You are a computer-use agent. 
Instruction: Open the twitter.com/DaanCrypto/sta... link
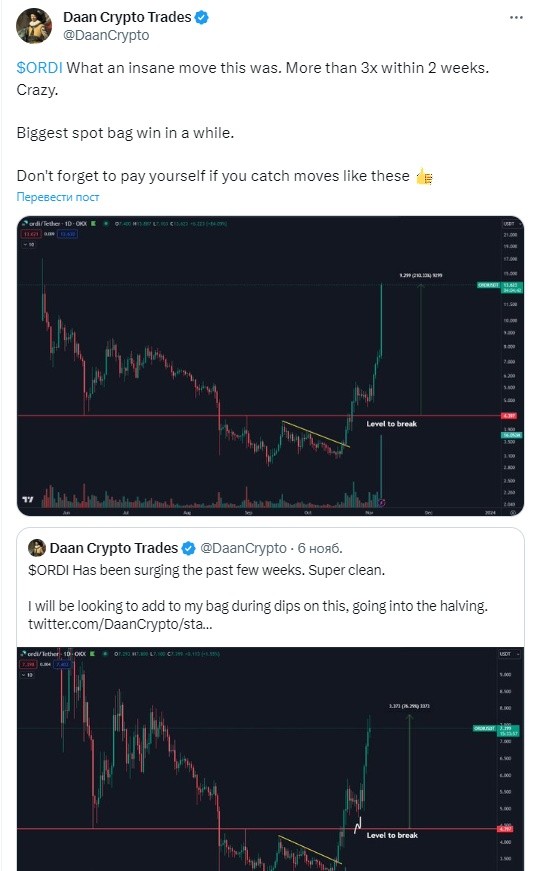point(120,624)
